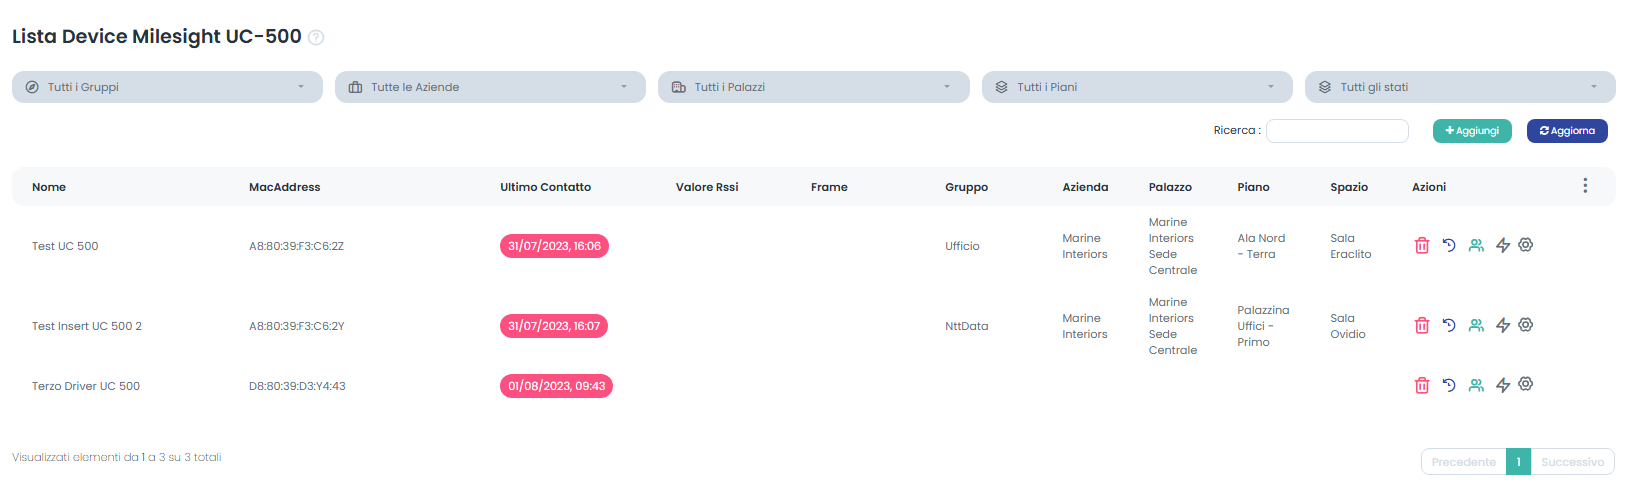Delete the Terzo Driver UC 500 device
This screenshot has width=1628, height=486.
coord(1421,386)
